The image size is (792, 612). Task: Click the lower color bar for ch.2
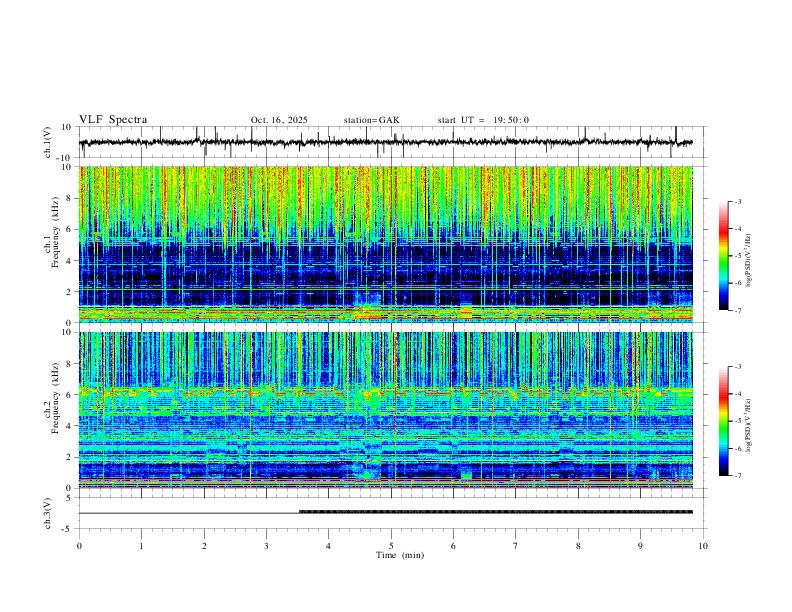tap(723, 421)
